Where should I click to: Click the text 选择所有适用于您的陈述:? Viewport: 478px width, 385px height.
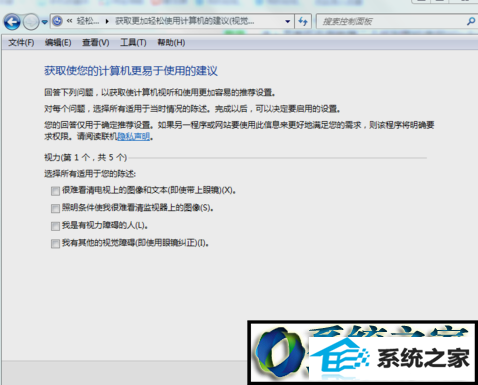tap(90, 174)
